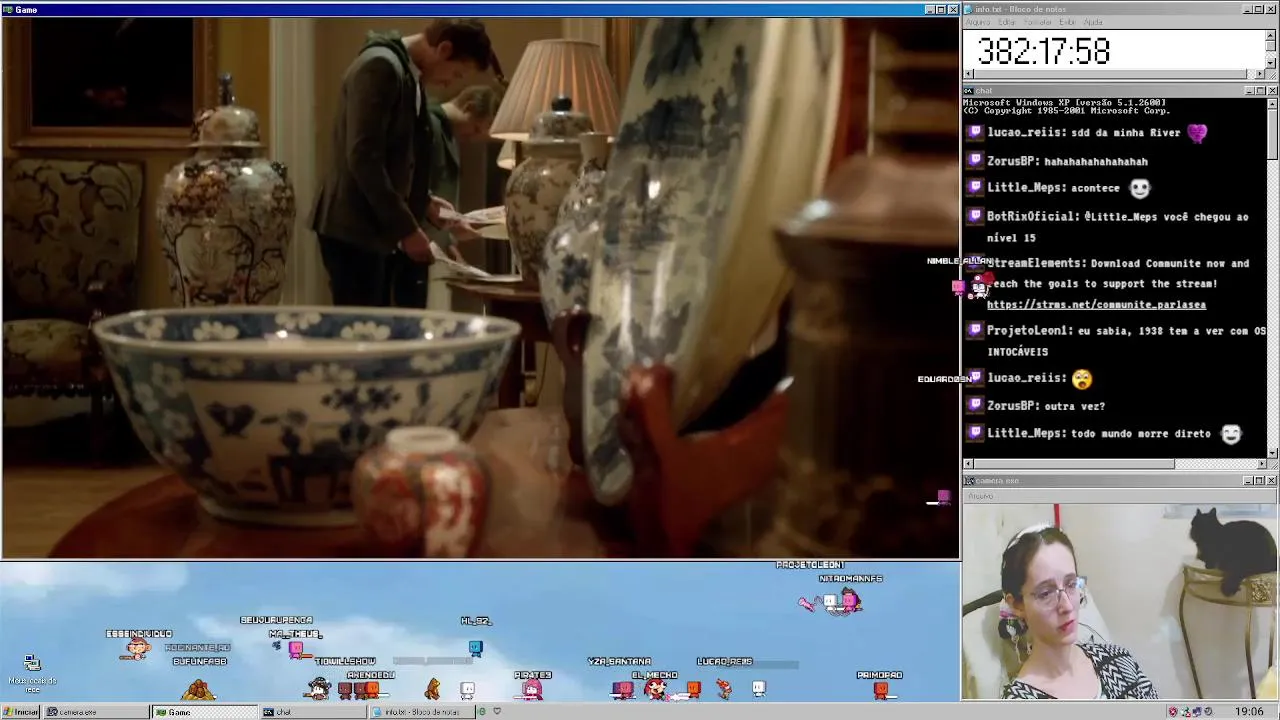Viewport: 1280px width, 720px height.
Task: Click the badge next to ZorusBP: outra vez?
Action: 975,405
